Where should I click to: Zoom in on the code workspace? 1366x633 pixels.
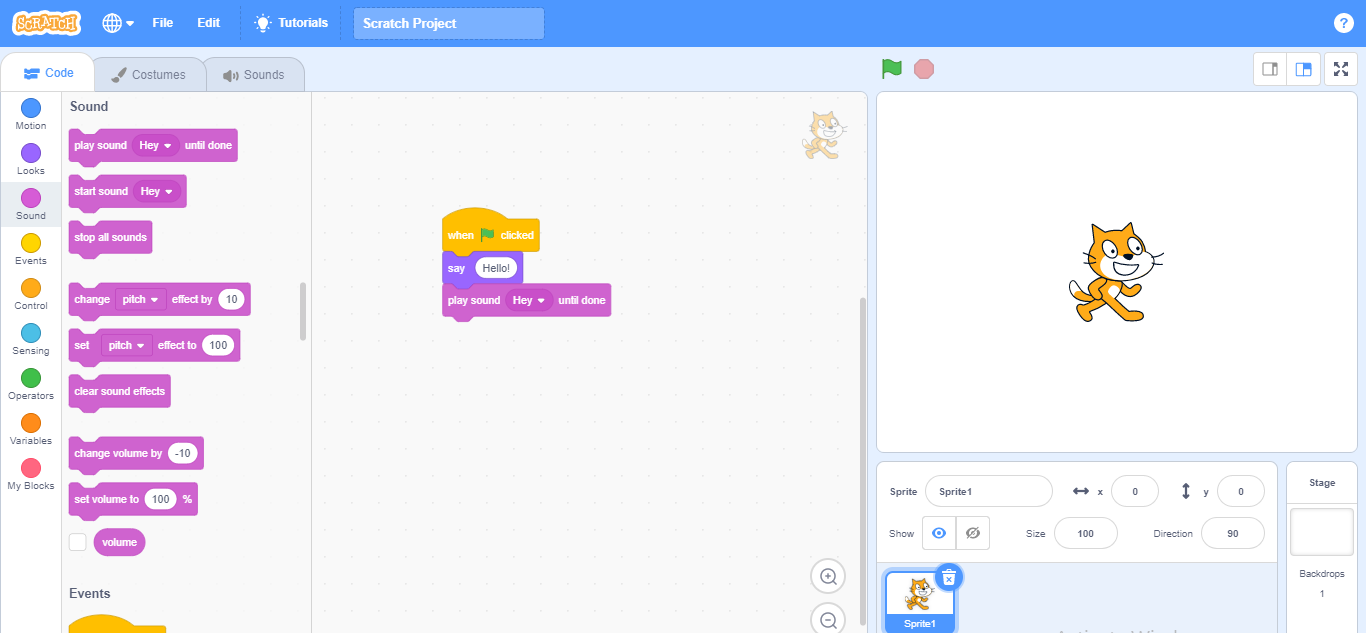pyautogui.click(x=828, y=576)
